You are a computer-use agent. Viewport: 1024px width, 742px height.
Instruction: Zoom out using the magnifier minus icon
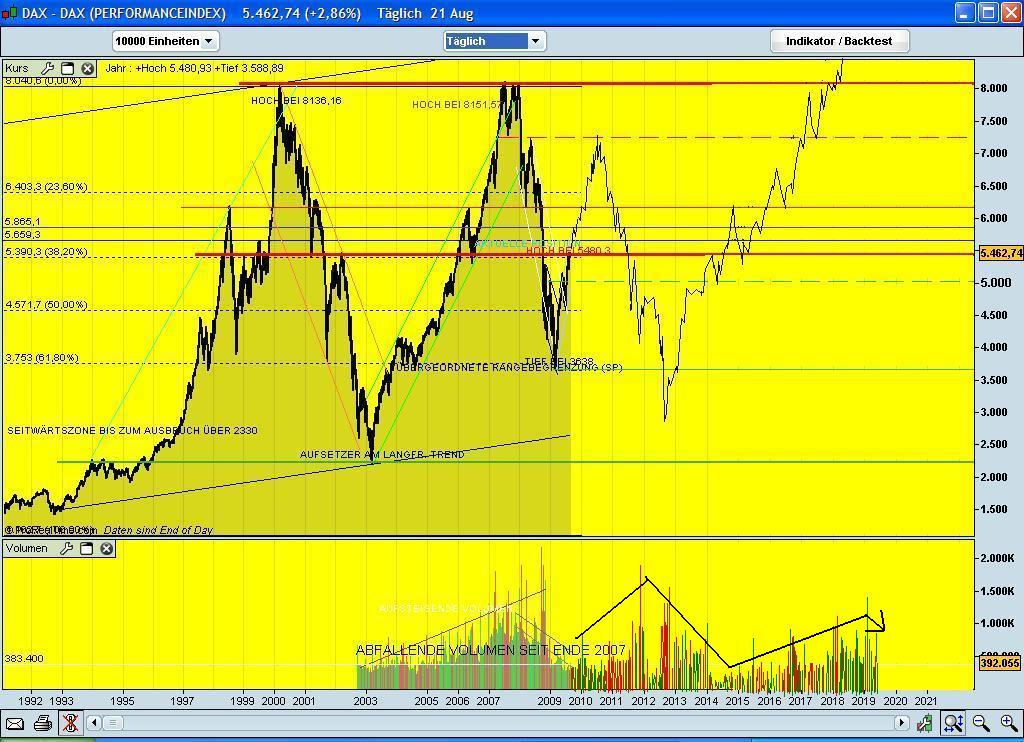pos(979,722)
